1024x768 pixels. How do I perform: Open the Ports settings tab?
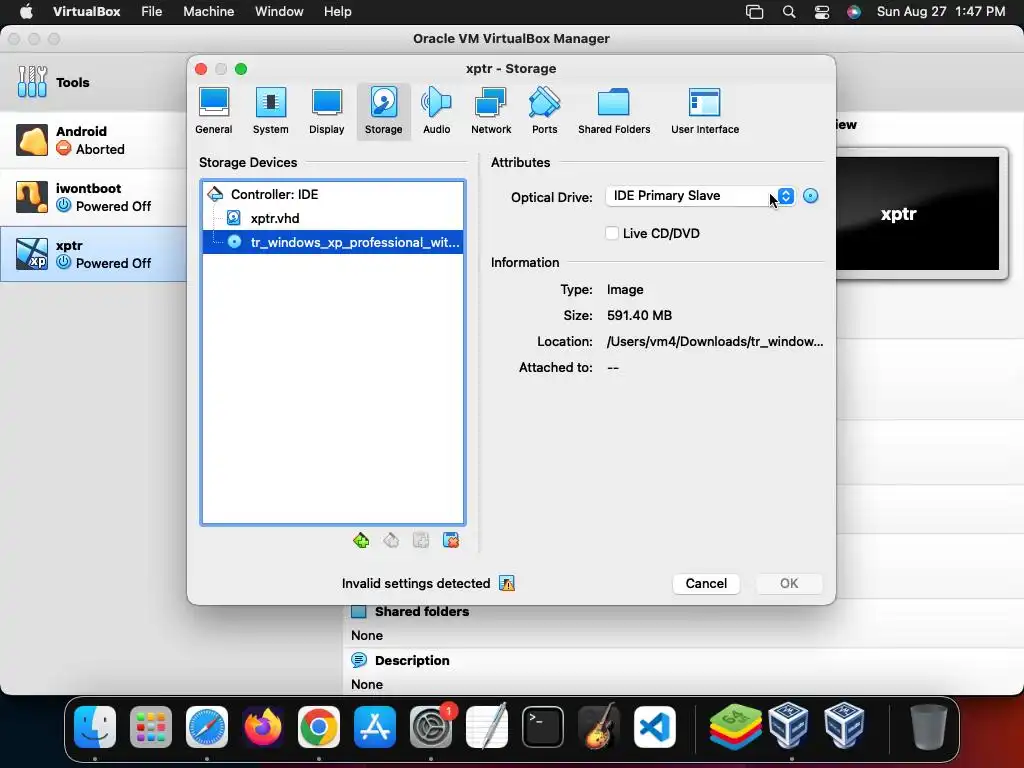[x=545, y=111]
